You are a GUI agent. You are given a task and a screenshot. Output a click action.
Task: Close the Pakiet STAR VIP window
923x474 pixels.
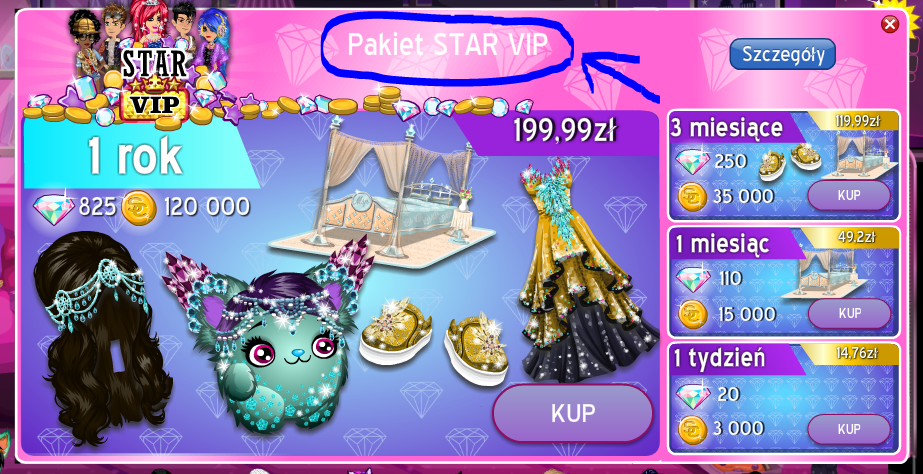pyautogui.click(x=889, y=24)
